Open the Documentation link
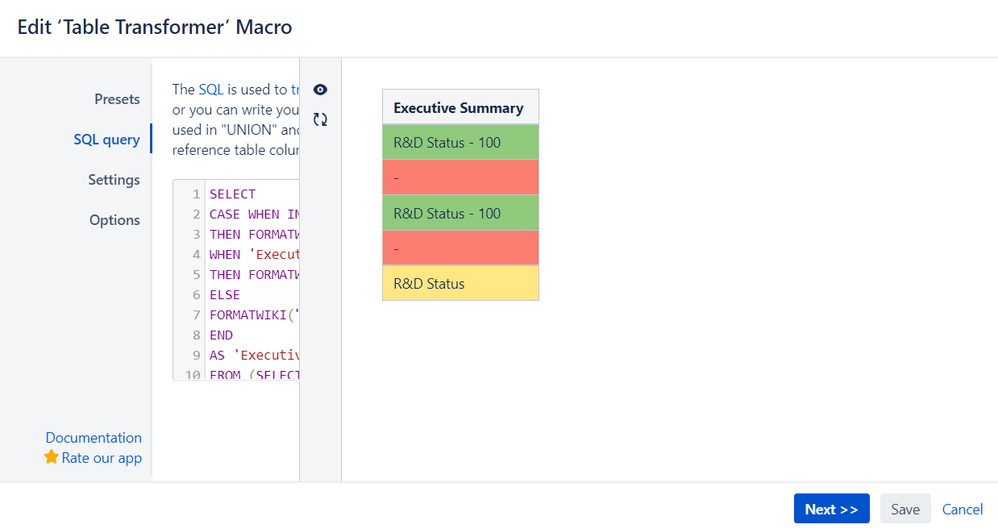 (93, 437)
